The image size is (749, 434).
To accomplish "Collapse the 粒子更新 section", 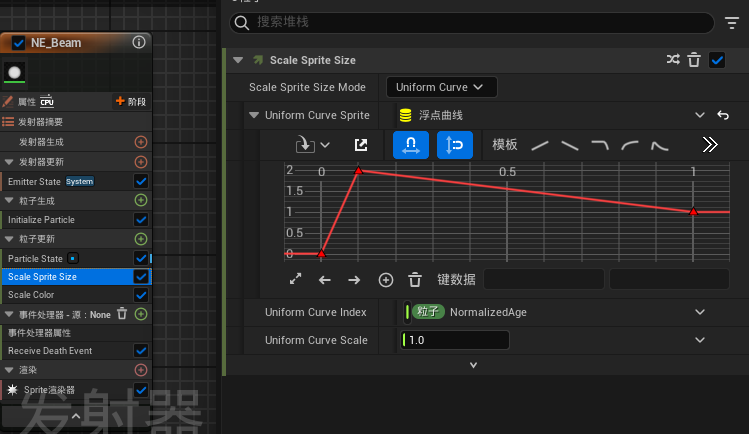I will pyautogui.click(x=9, y=239).
